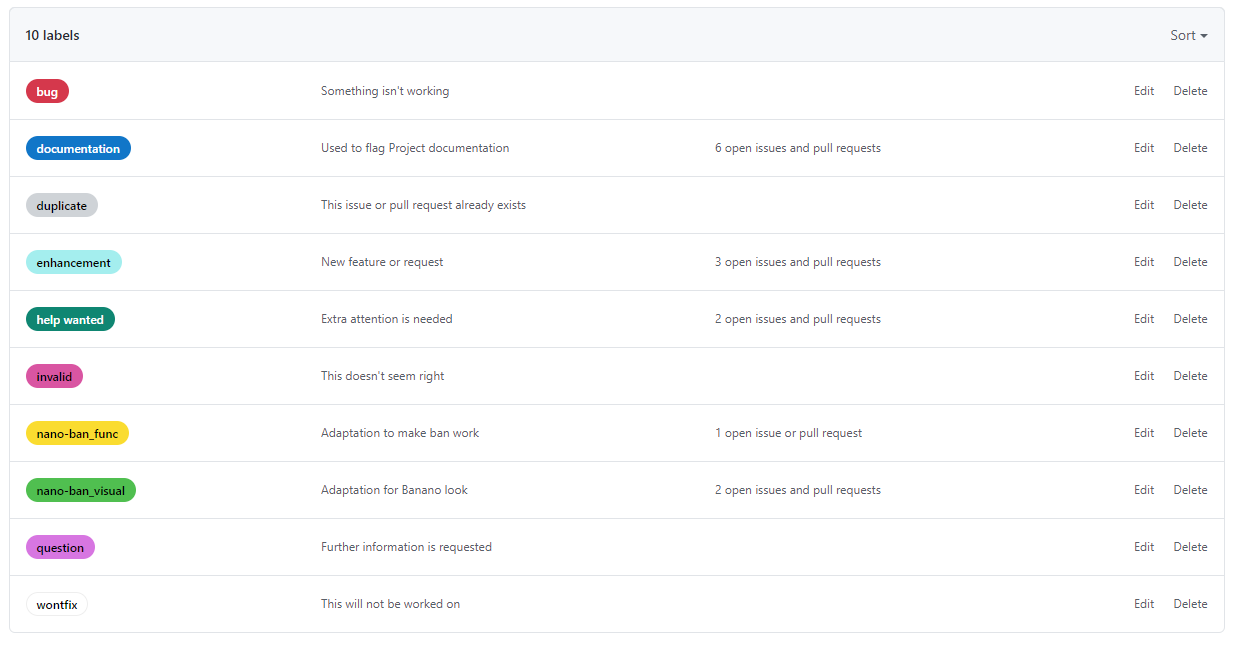The image size is (1240, 649).
Task: Click the enhancement label badge
Action: tap(73, 263)
